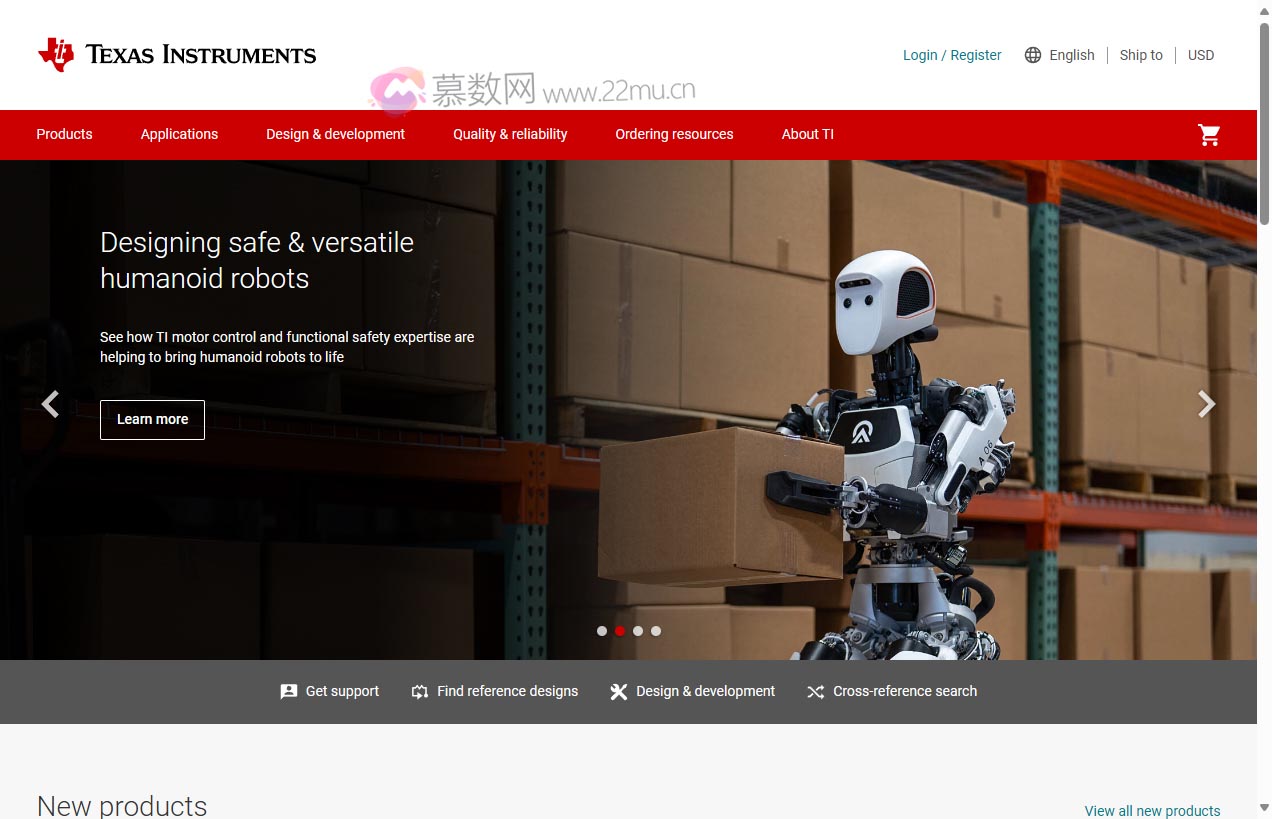Open the Quality & reliability menu

tap(510, 134)
